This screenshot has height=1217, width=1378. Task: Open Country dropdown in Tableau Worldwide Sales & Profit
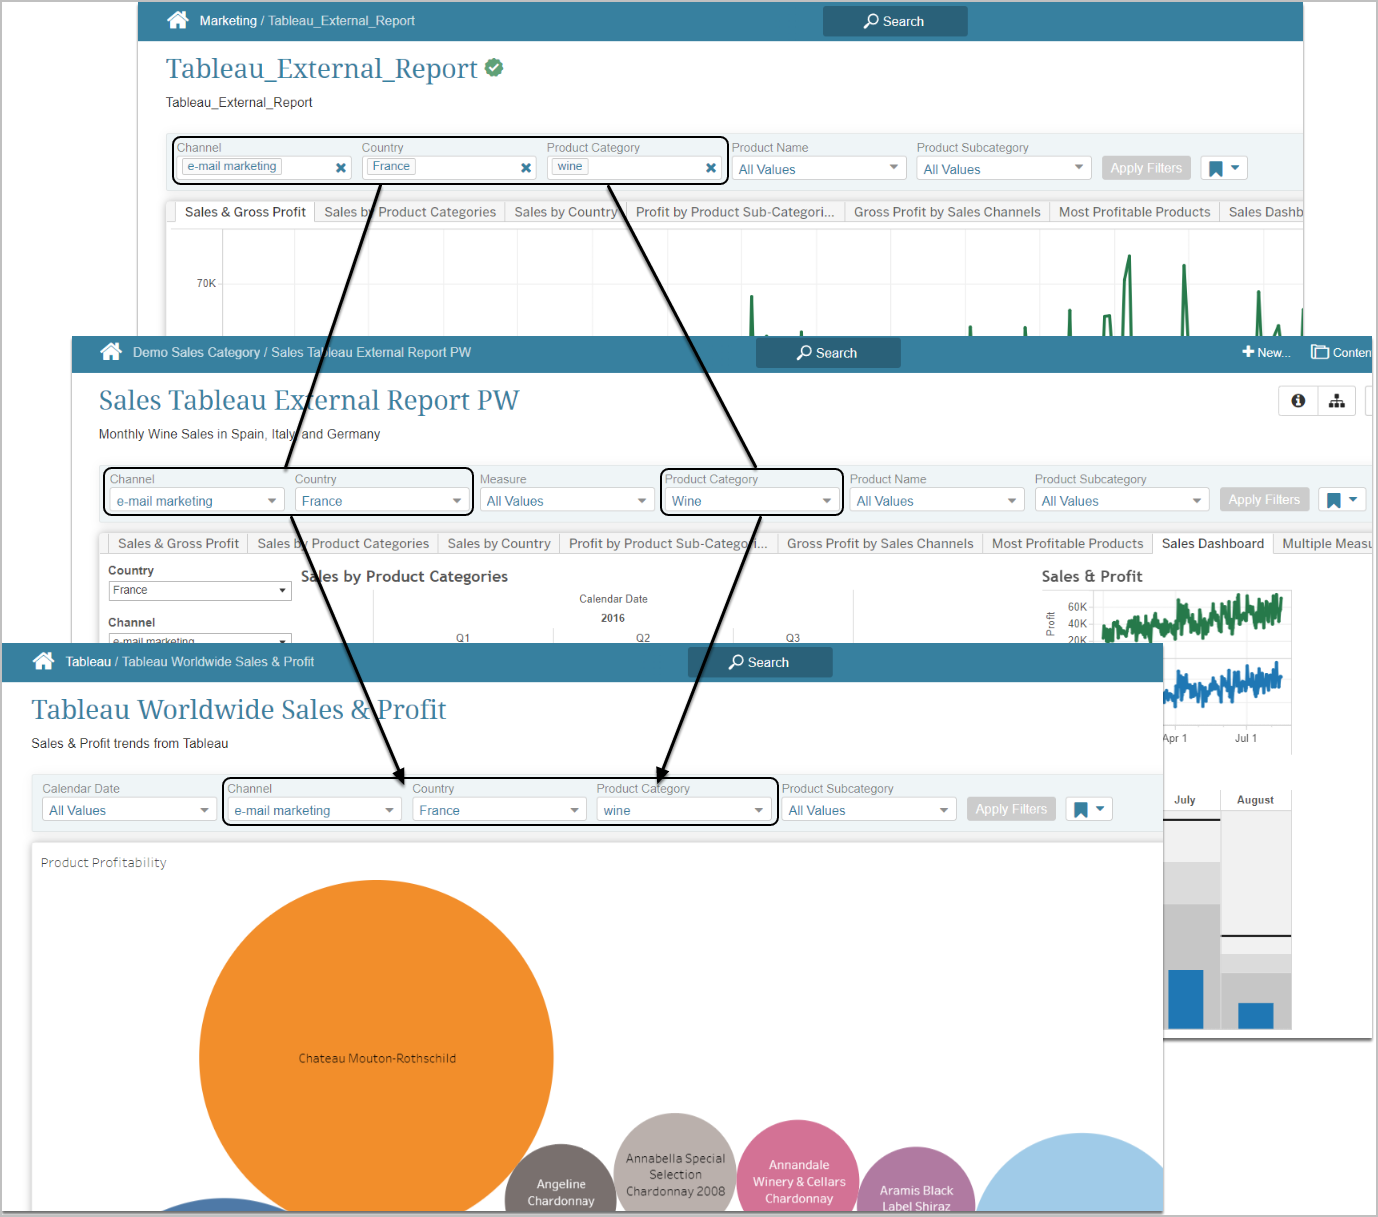click(x=499, y=810)
